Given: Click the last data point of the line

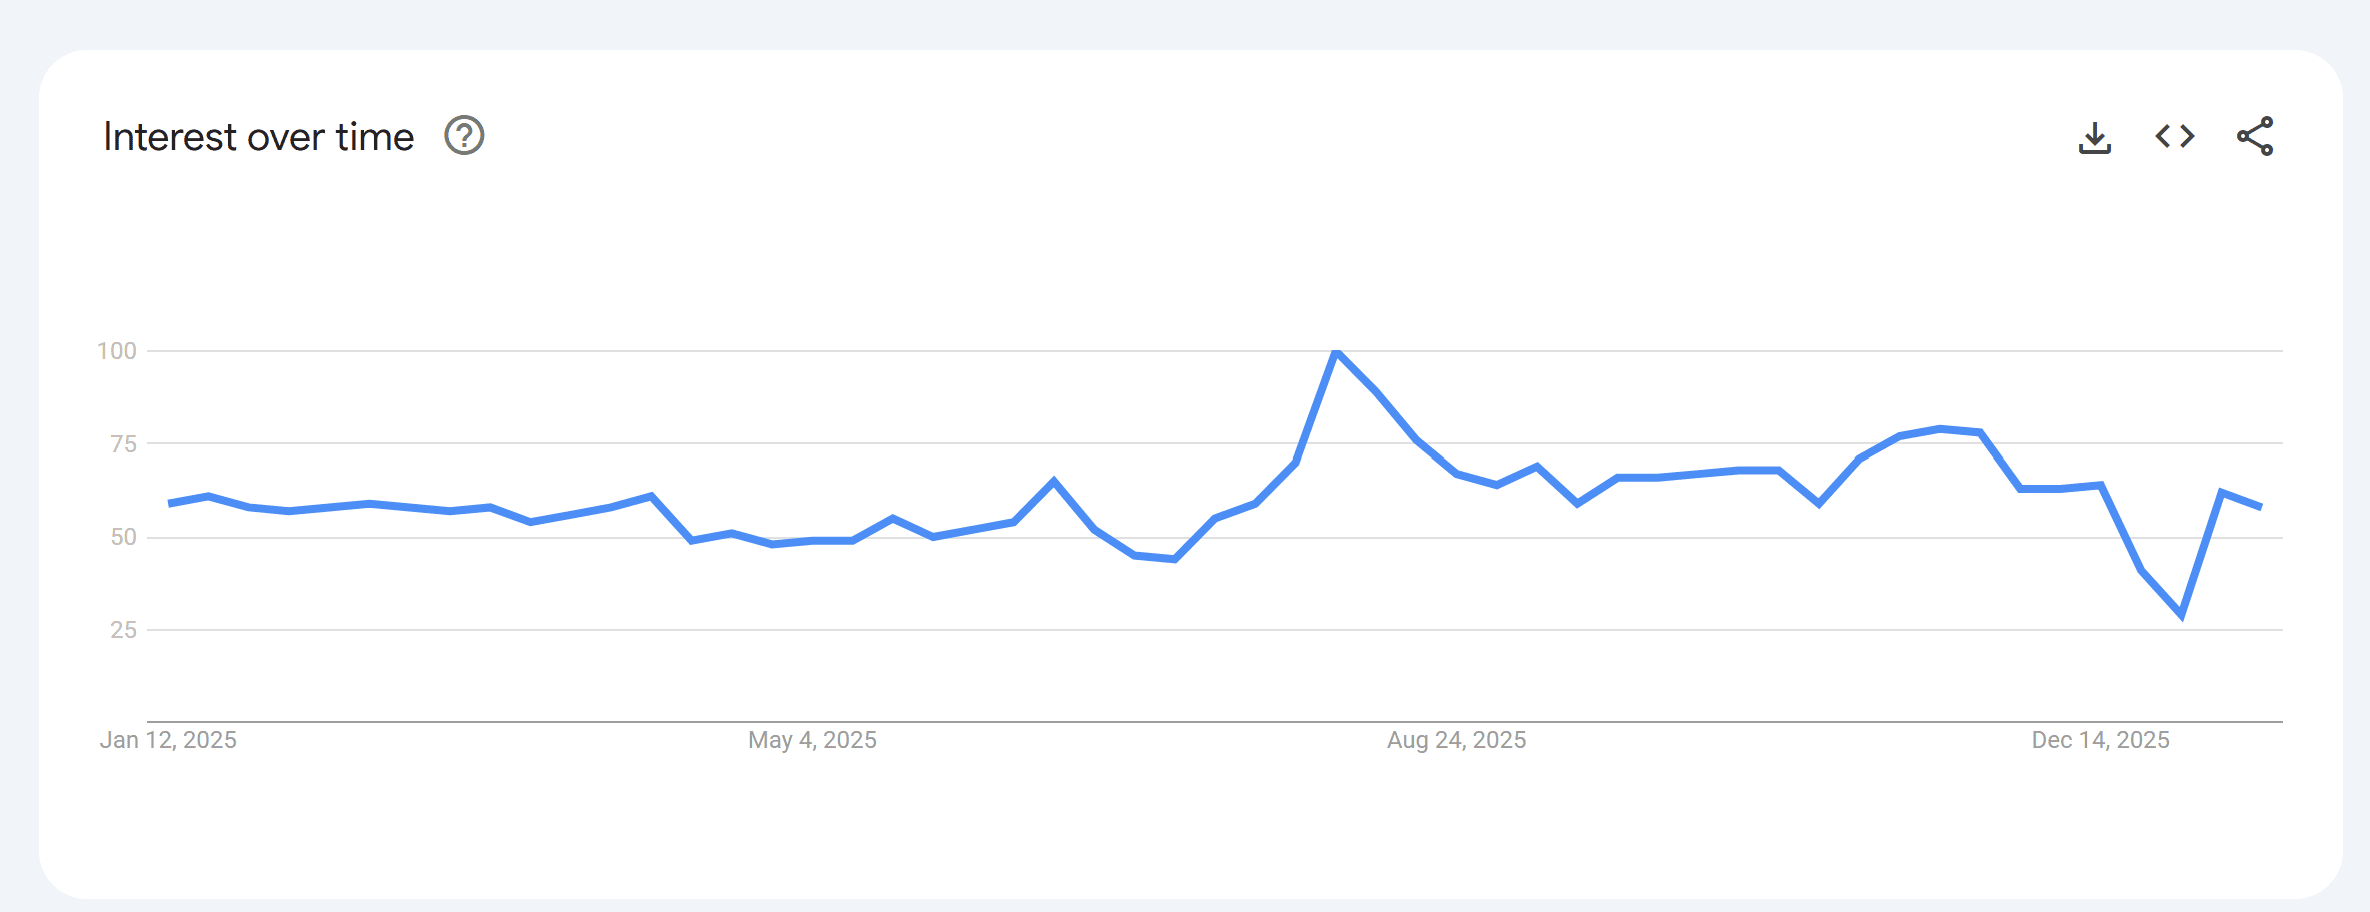Looking at the screenshot, I should click(x=2261, y=507).
